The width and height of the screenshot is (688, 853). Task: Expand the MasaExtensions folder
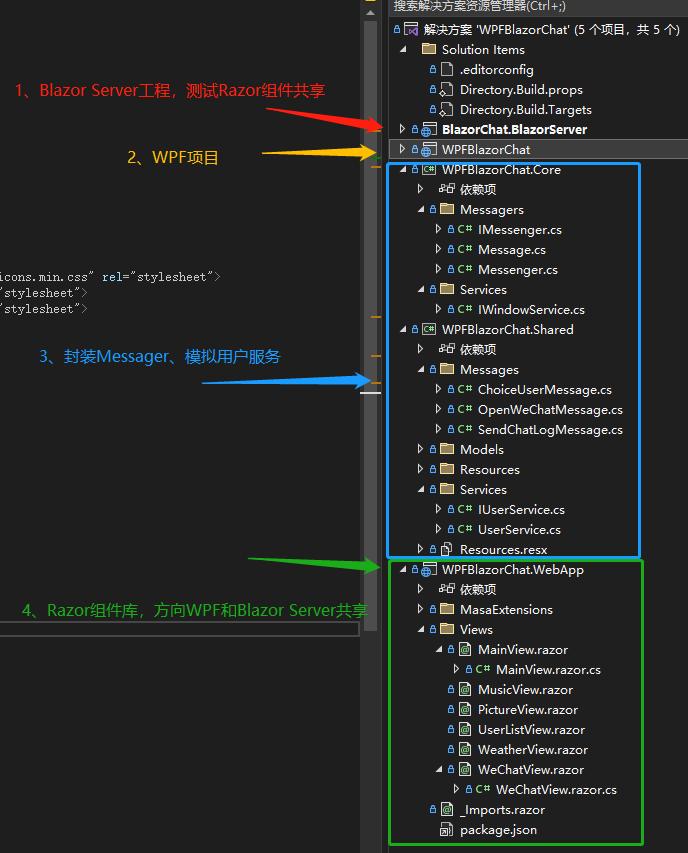[421, 610]
